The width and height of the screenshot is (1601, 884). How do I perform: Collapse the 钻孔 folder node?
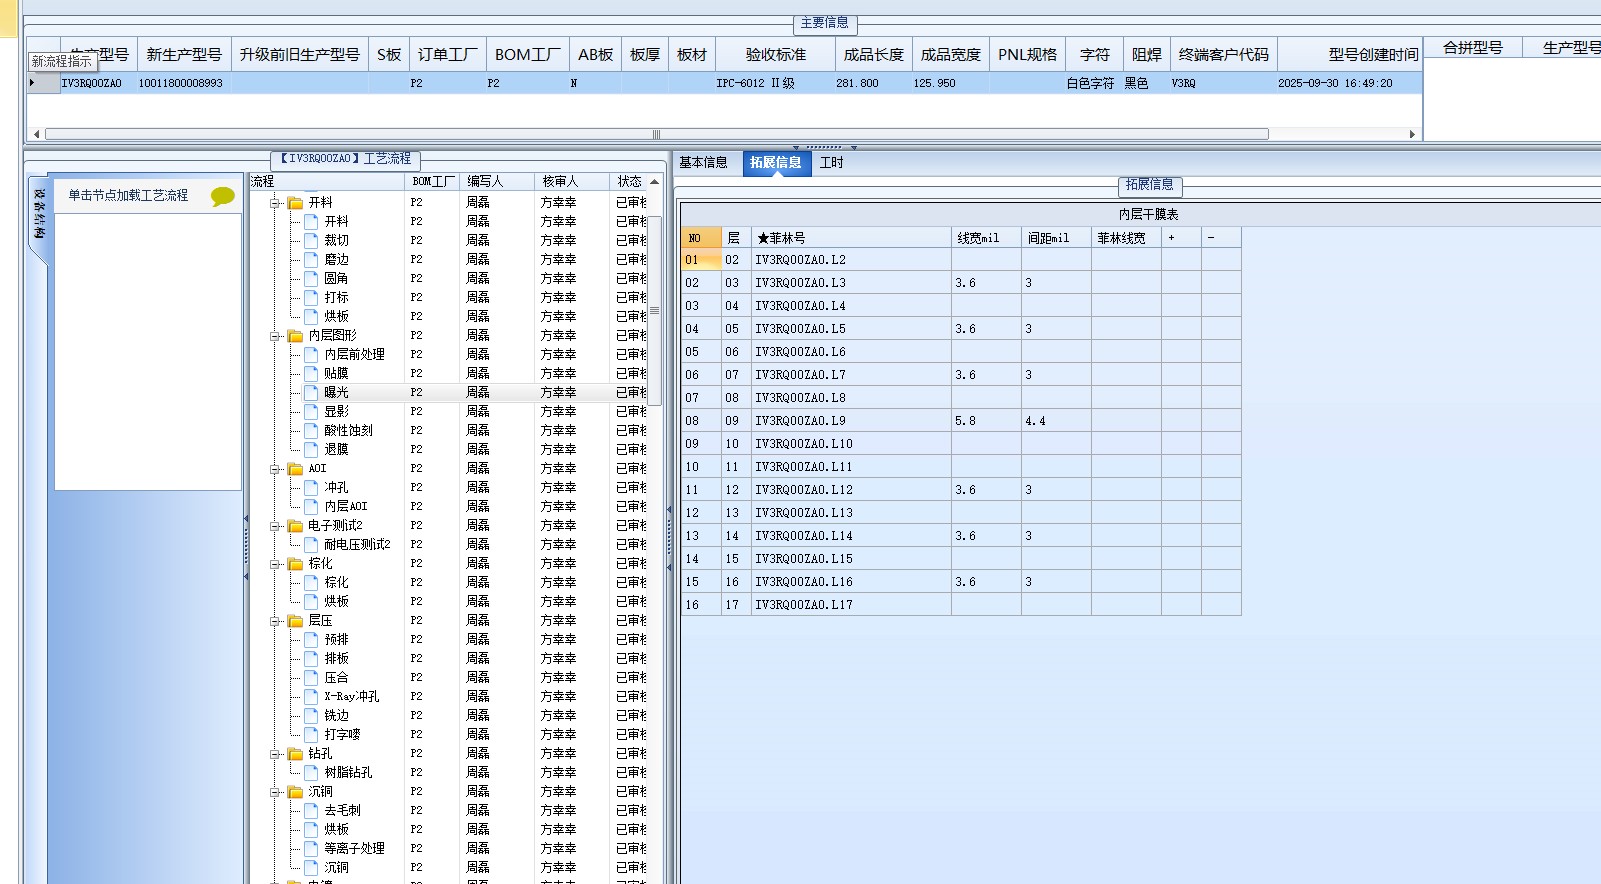(x=275, y=754)
